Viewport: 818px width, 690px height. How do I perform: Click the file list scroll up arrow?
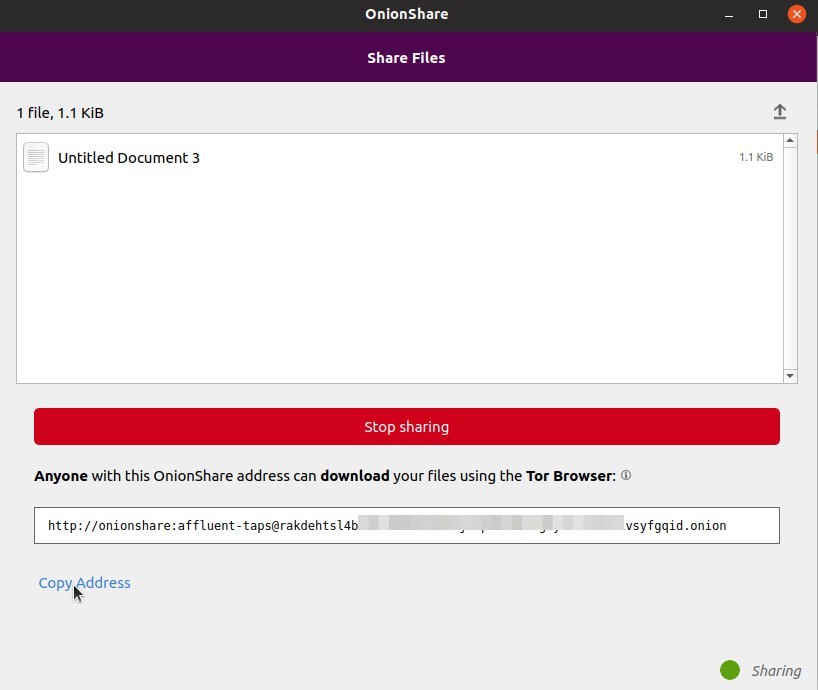click(x=790, y=140)
